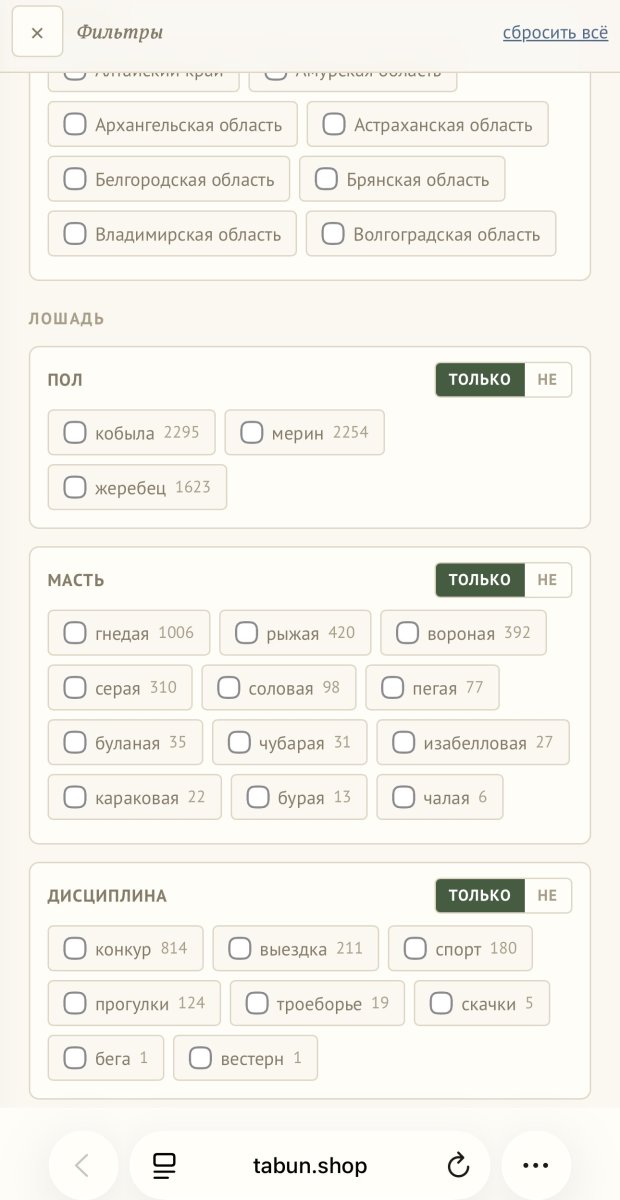Choose the выездка discipline option
The height and width of the screenshot is (1200, 620).
point(296,948)
